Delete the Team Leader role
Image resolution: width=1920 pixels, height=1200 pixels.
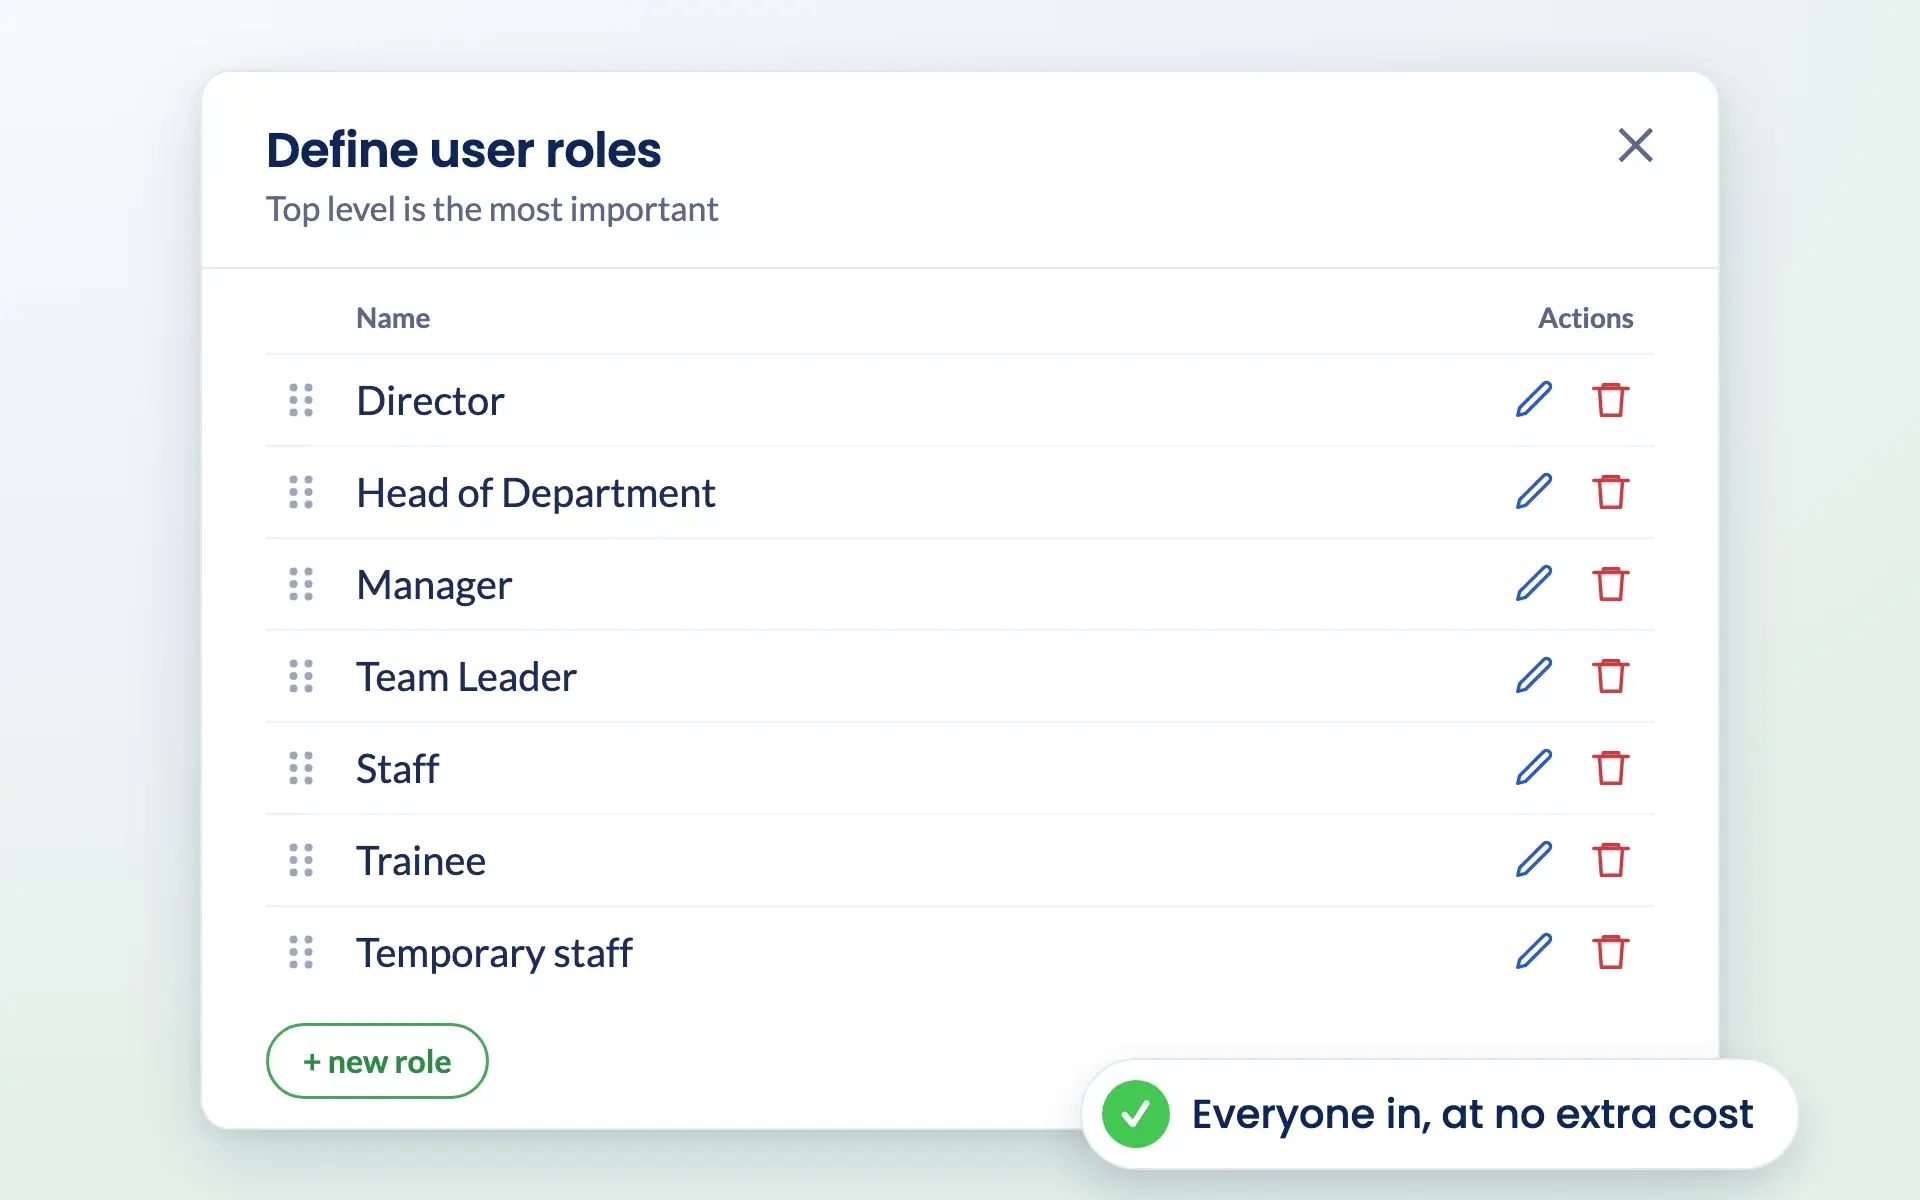(x=1610, y=675)
